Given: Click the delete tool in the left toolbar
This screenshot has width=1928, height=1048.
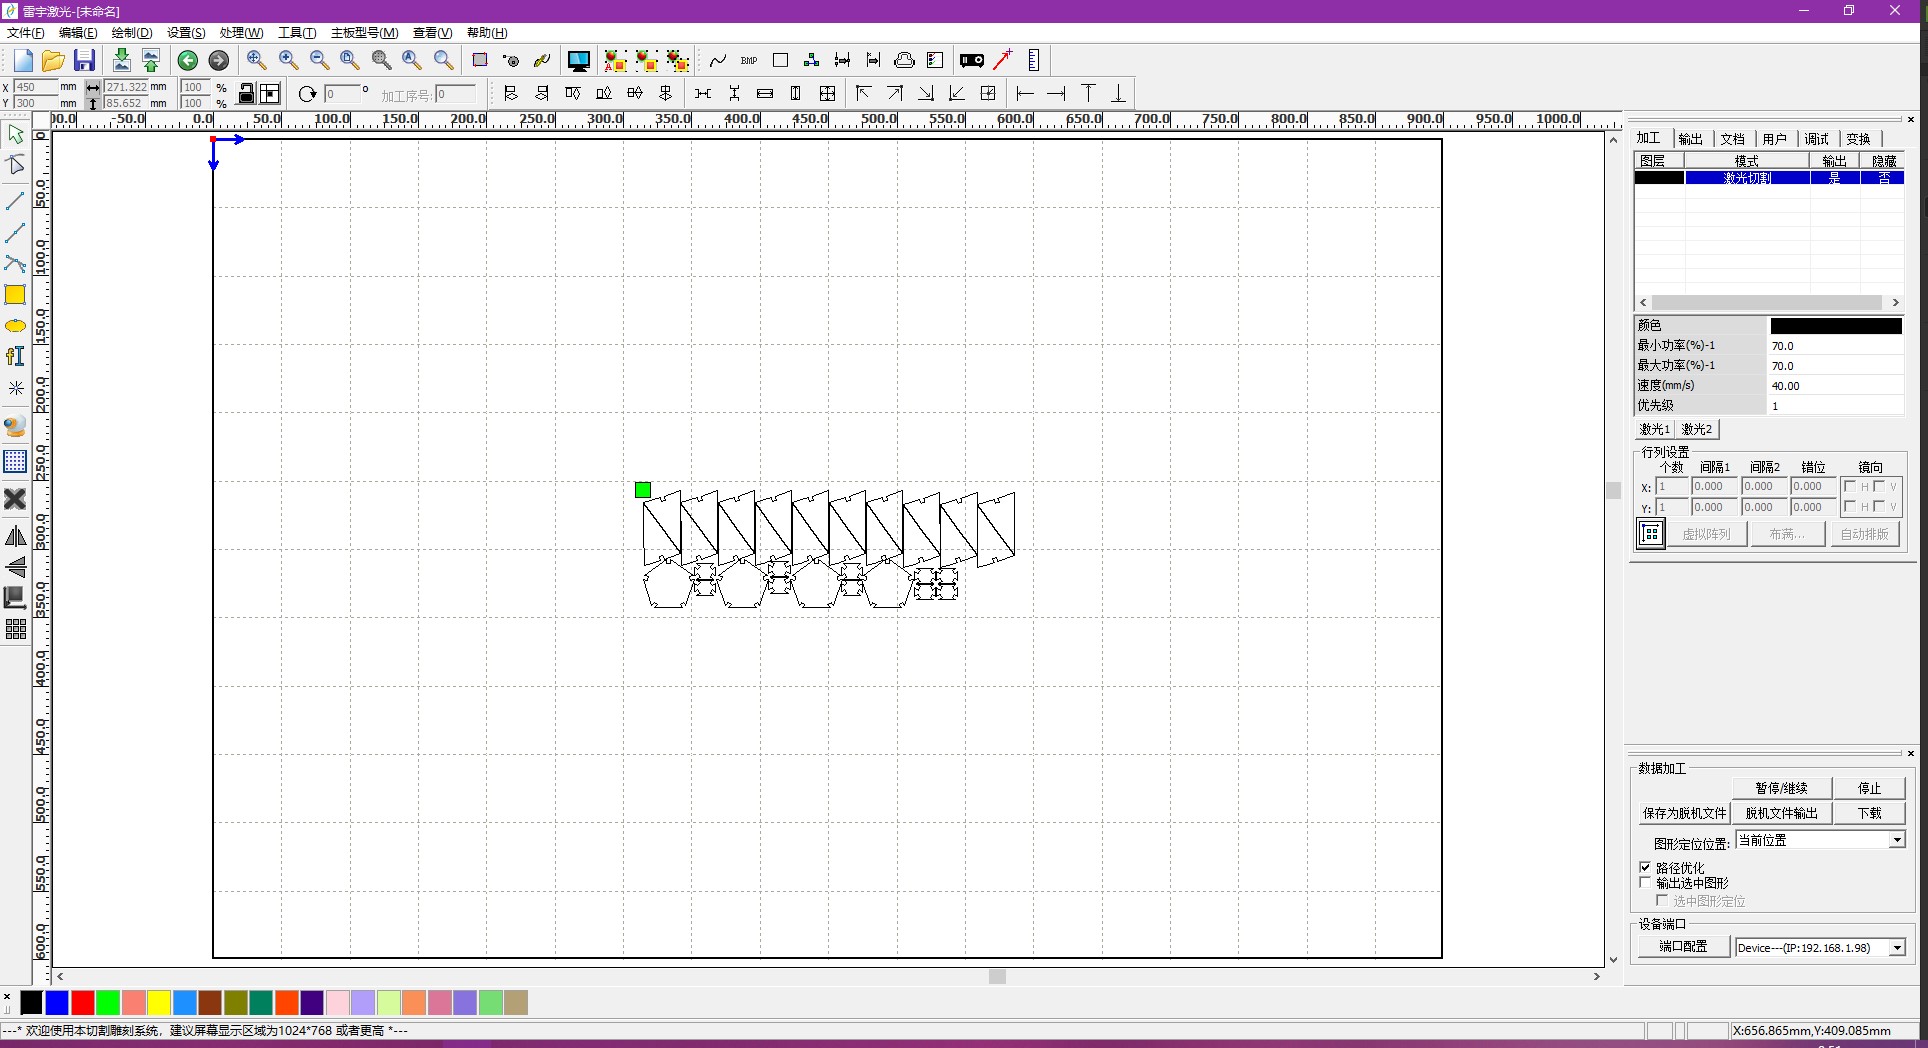Looking at the screenshot, I should coord(16,499).
